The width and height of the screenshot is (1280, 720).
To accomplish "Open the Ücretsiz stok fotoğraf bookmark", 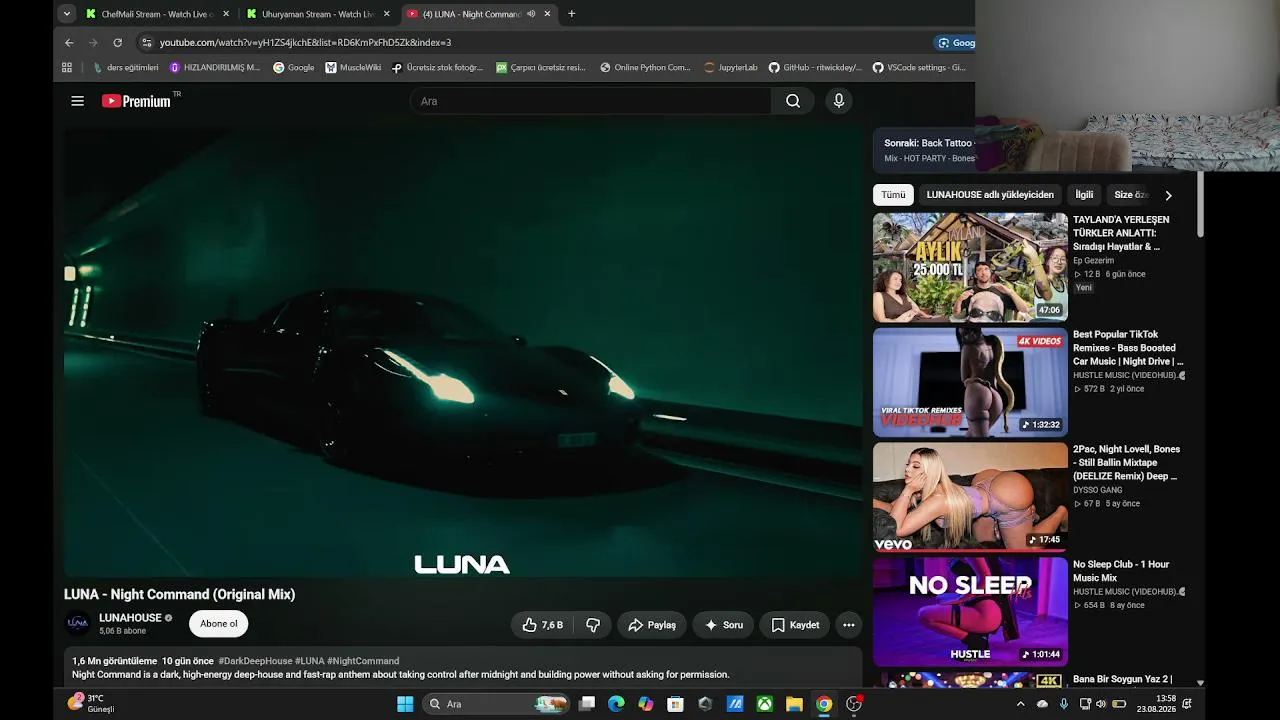I will coord(438,68).
